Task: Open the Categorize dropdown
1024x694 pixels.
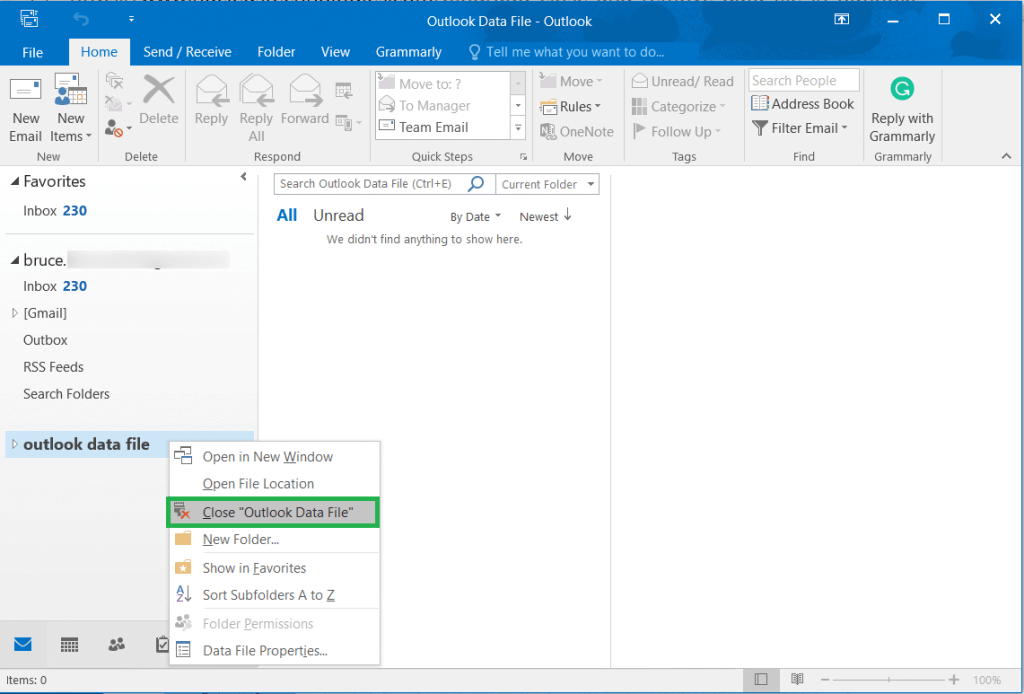Action: tap(679, 106)
